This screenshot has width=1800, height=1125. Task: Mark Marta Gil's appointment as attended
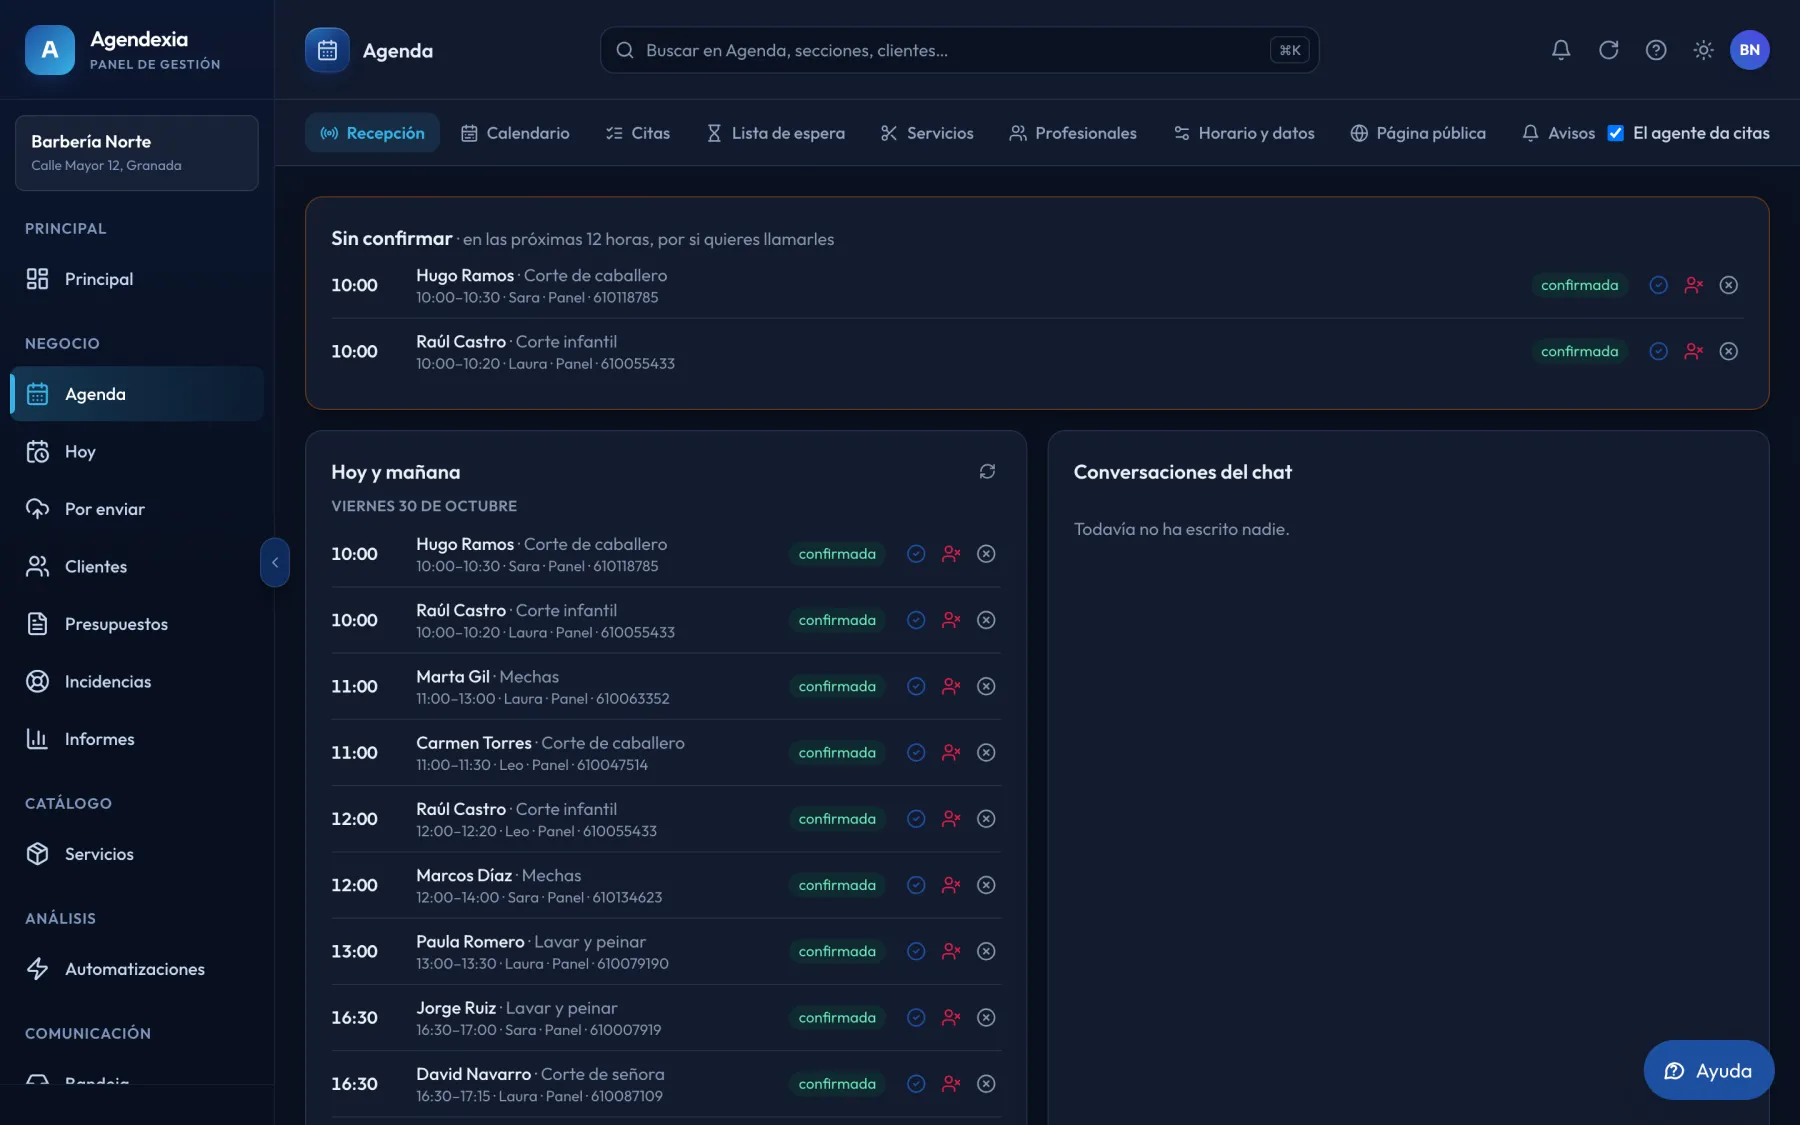[x=916, y=686]
